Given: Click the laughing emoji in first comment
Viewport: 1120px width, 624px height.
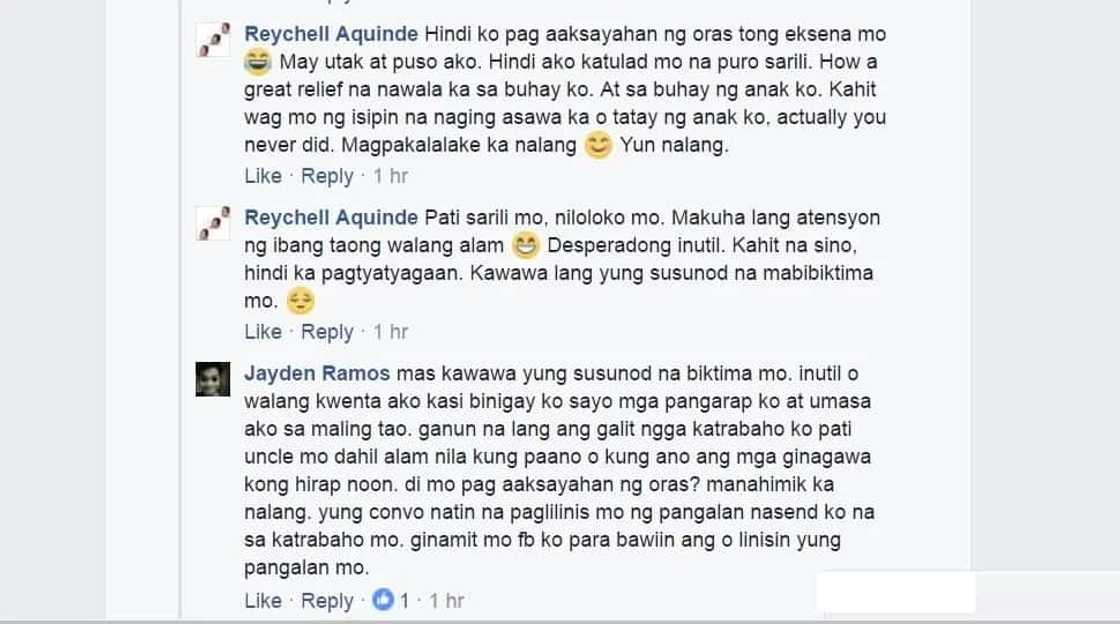Looking at the screenshot, I should 258,62.
